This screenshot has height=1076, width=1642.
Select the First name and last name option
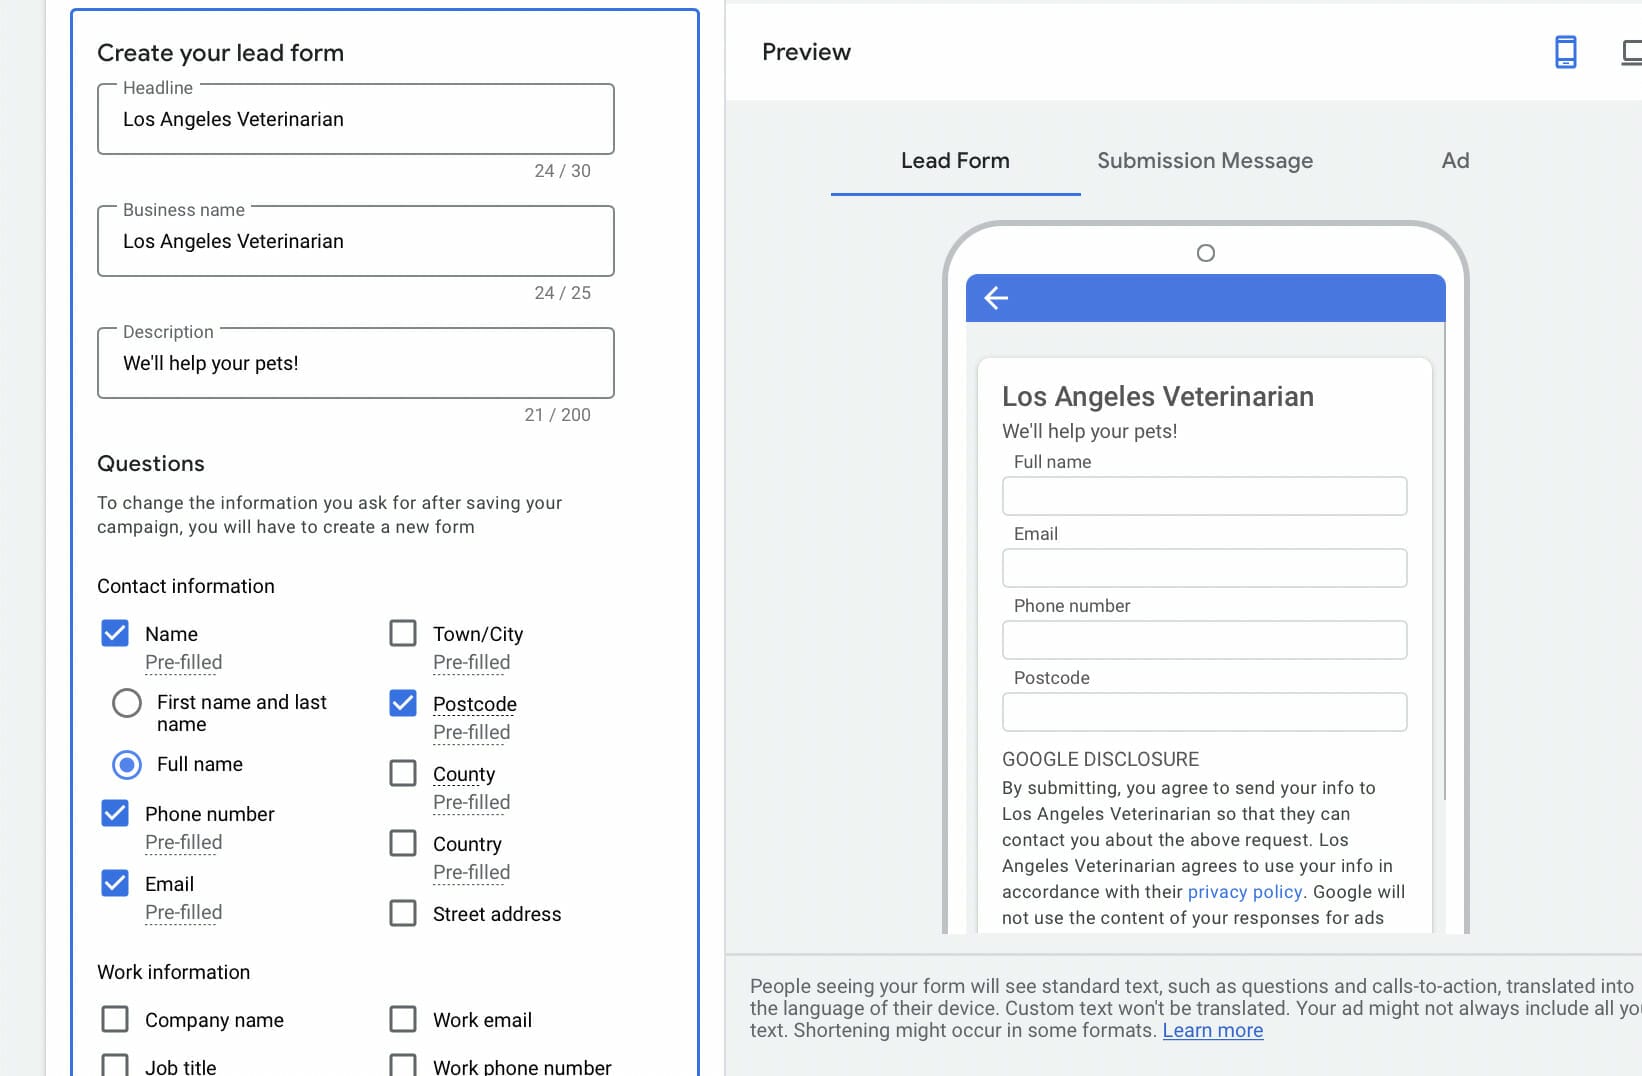(x=126, y=703)
